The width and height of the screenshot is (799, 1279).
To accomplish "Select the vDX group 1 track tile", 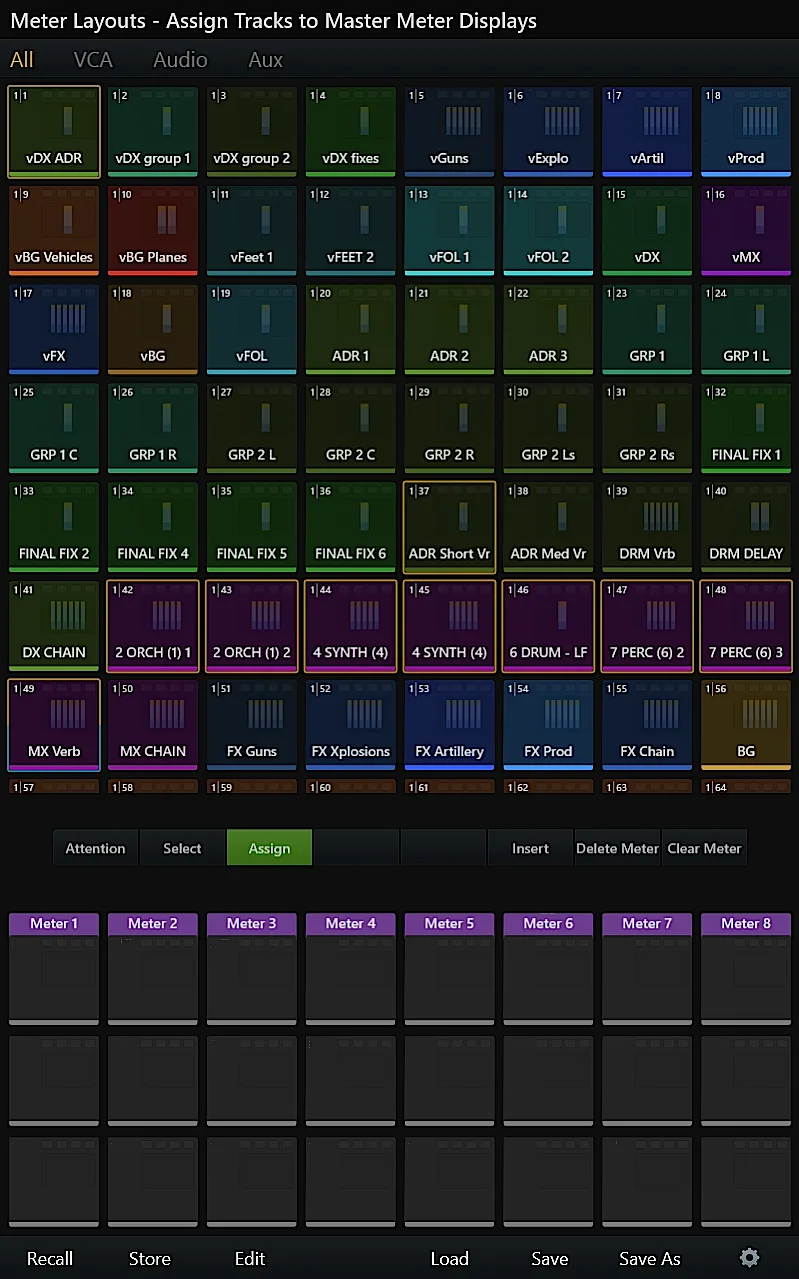I will pyautogui.click(x=153, y=132).
